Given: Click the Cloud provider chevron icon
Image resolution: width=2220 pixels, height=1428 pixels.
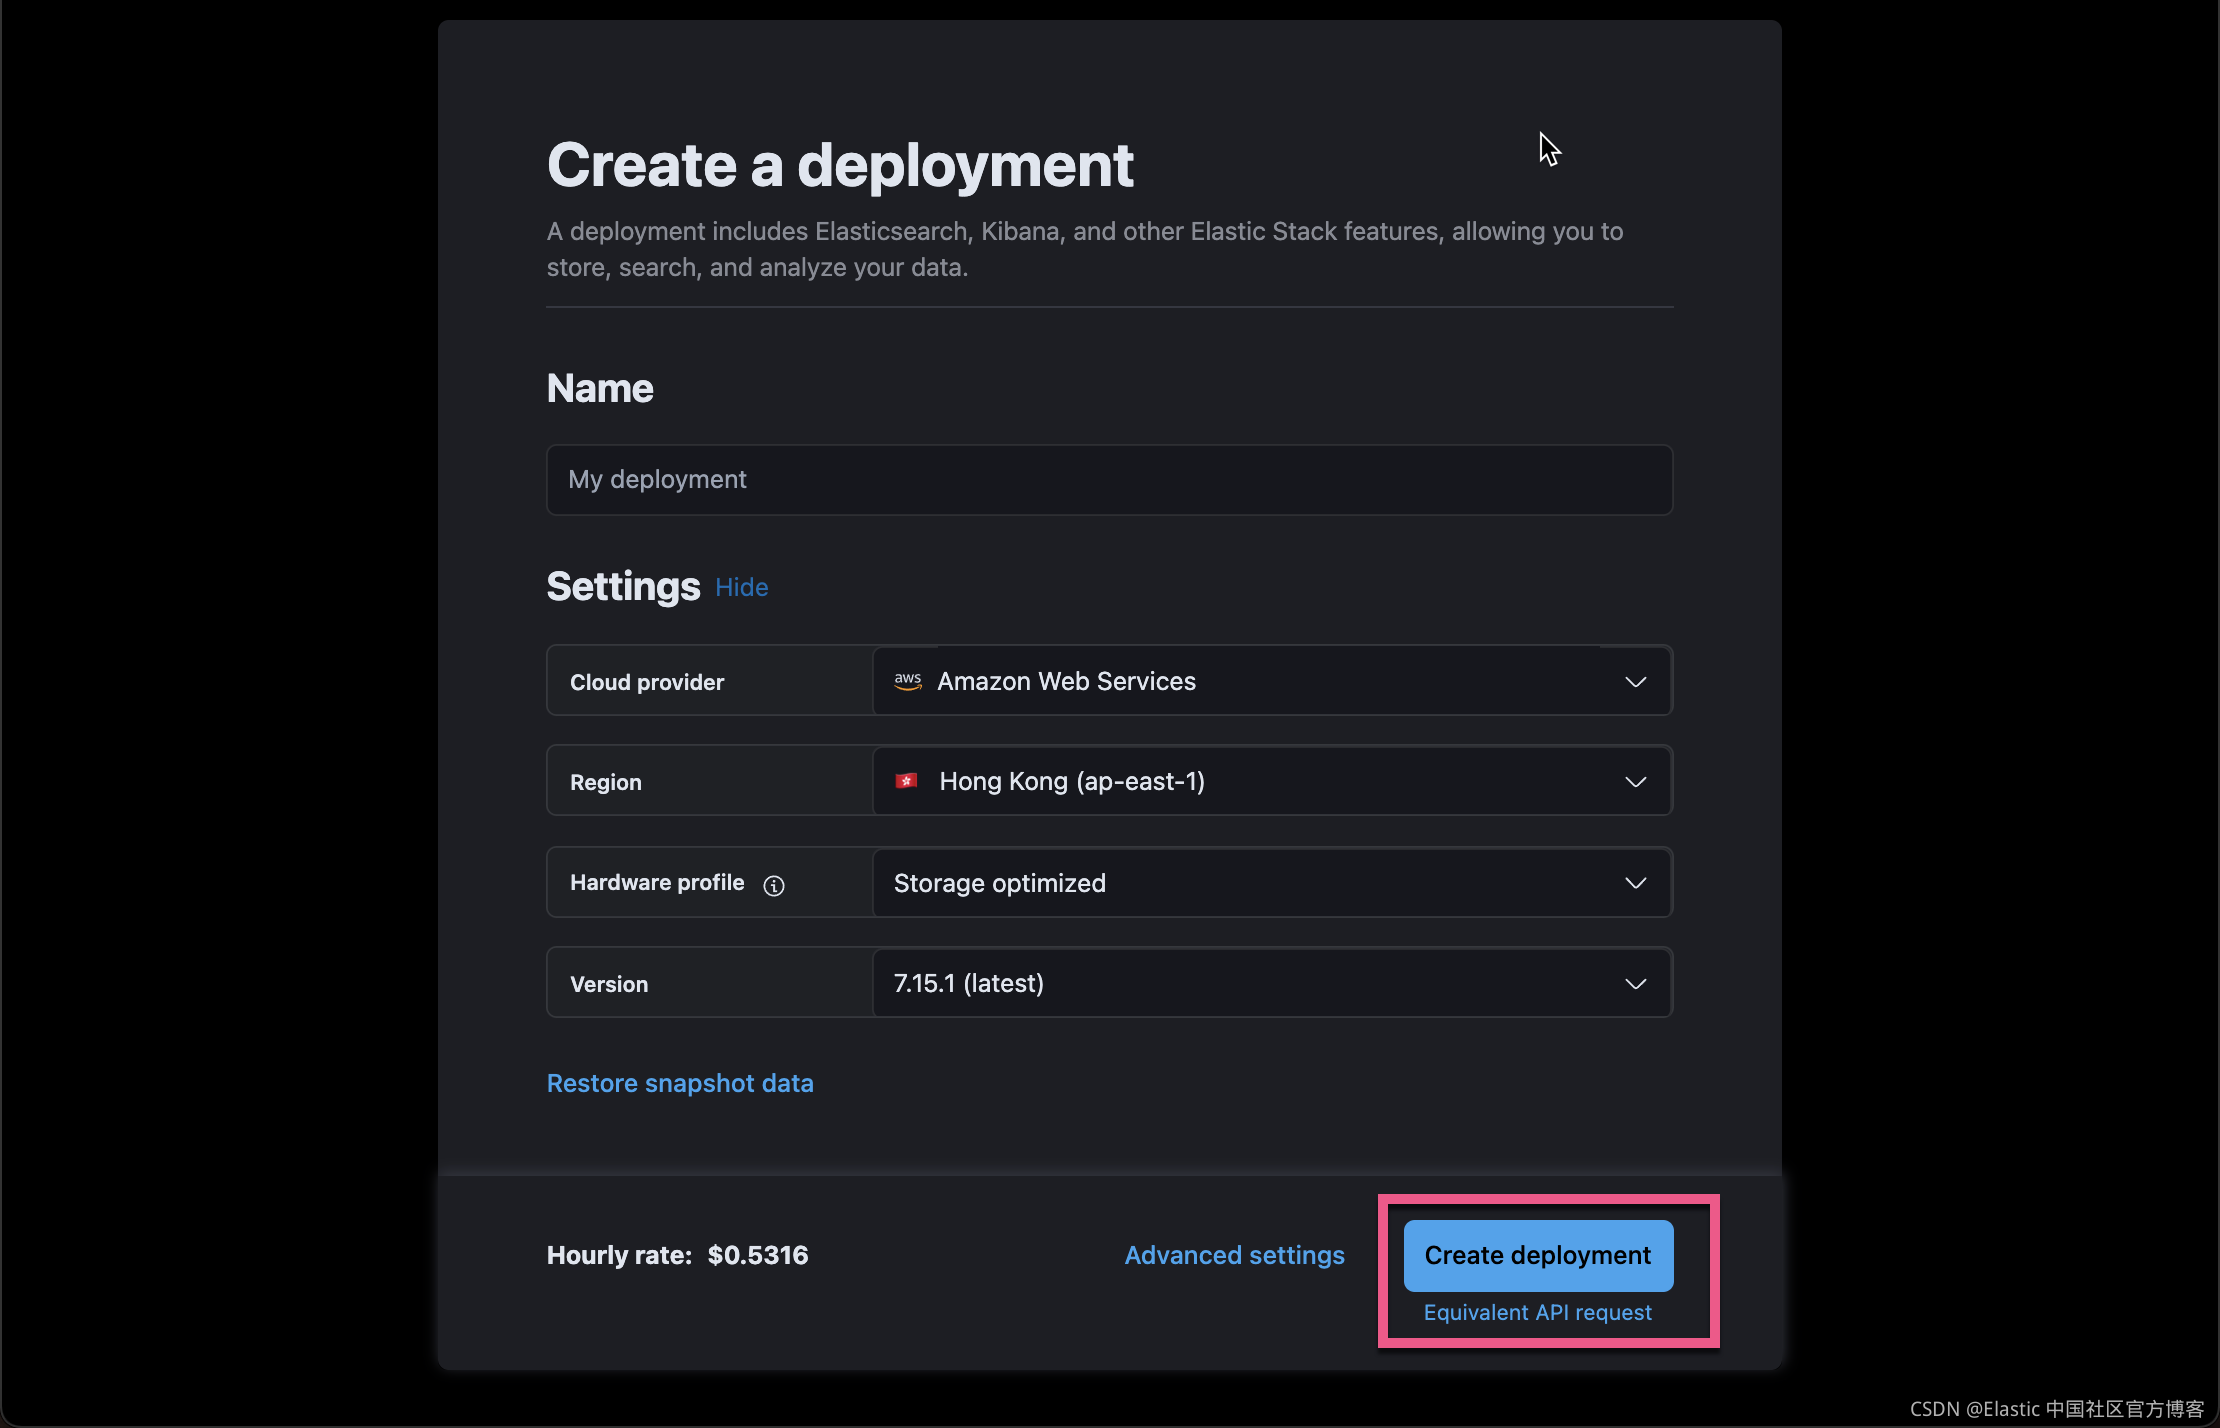Looking at the screenshot, I should point(1636,682).
